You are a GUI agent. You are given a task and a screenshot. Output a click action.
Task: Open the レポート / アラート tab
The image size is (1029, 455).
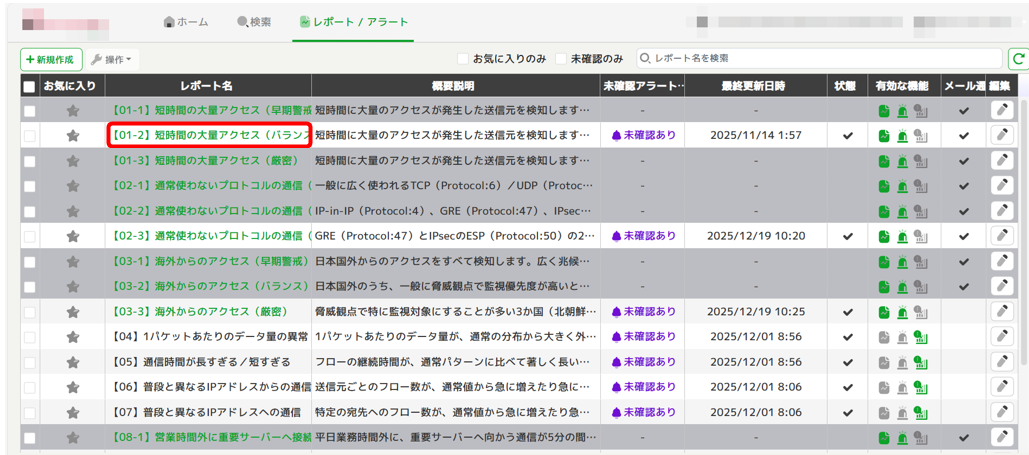click(353, 22)
